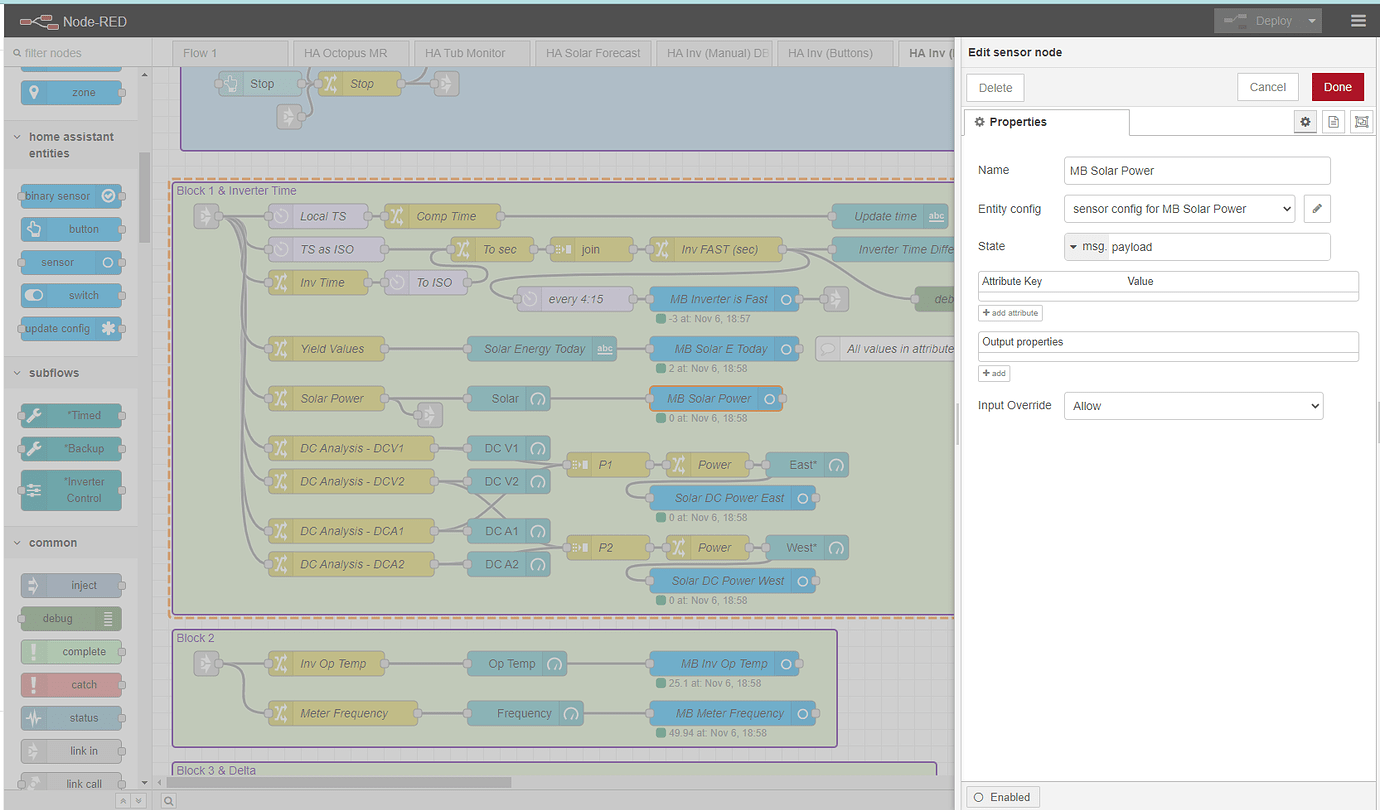Open the Node-RED hamburger main menu
1380x810 pixels.
pos(1357,21)
